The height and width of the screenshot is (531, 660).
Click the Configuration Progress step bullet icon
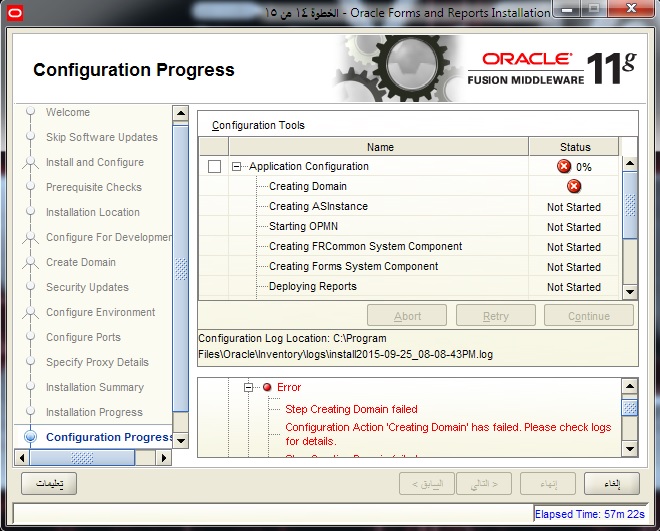[30, 437]
